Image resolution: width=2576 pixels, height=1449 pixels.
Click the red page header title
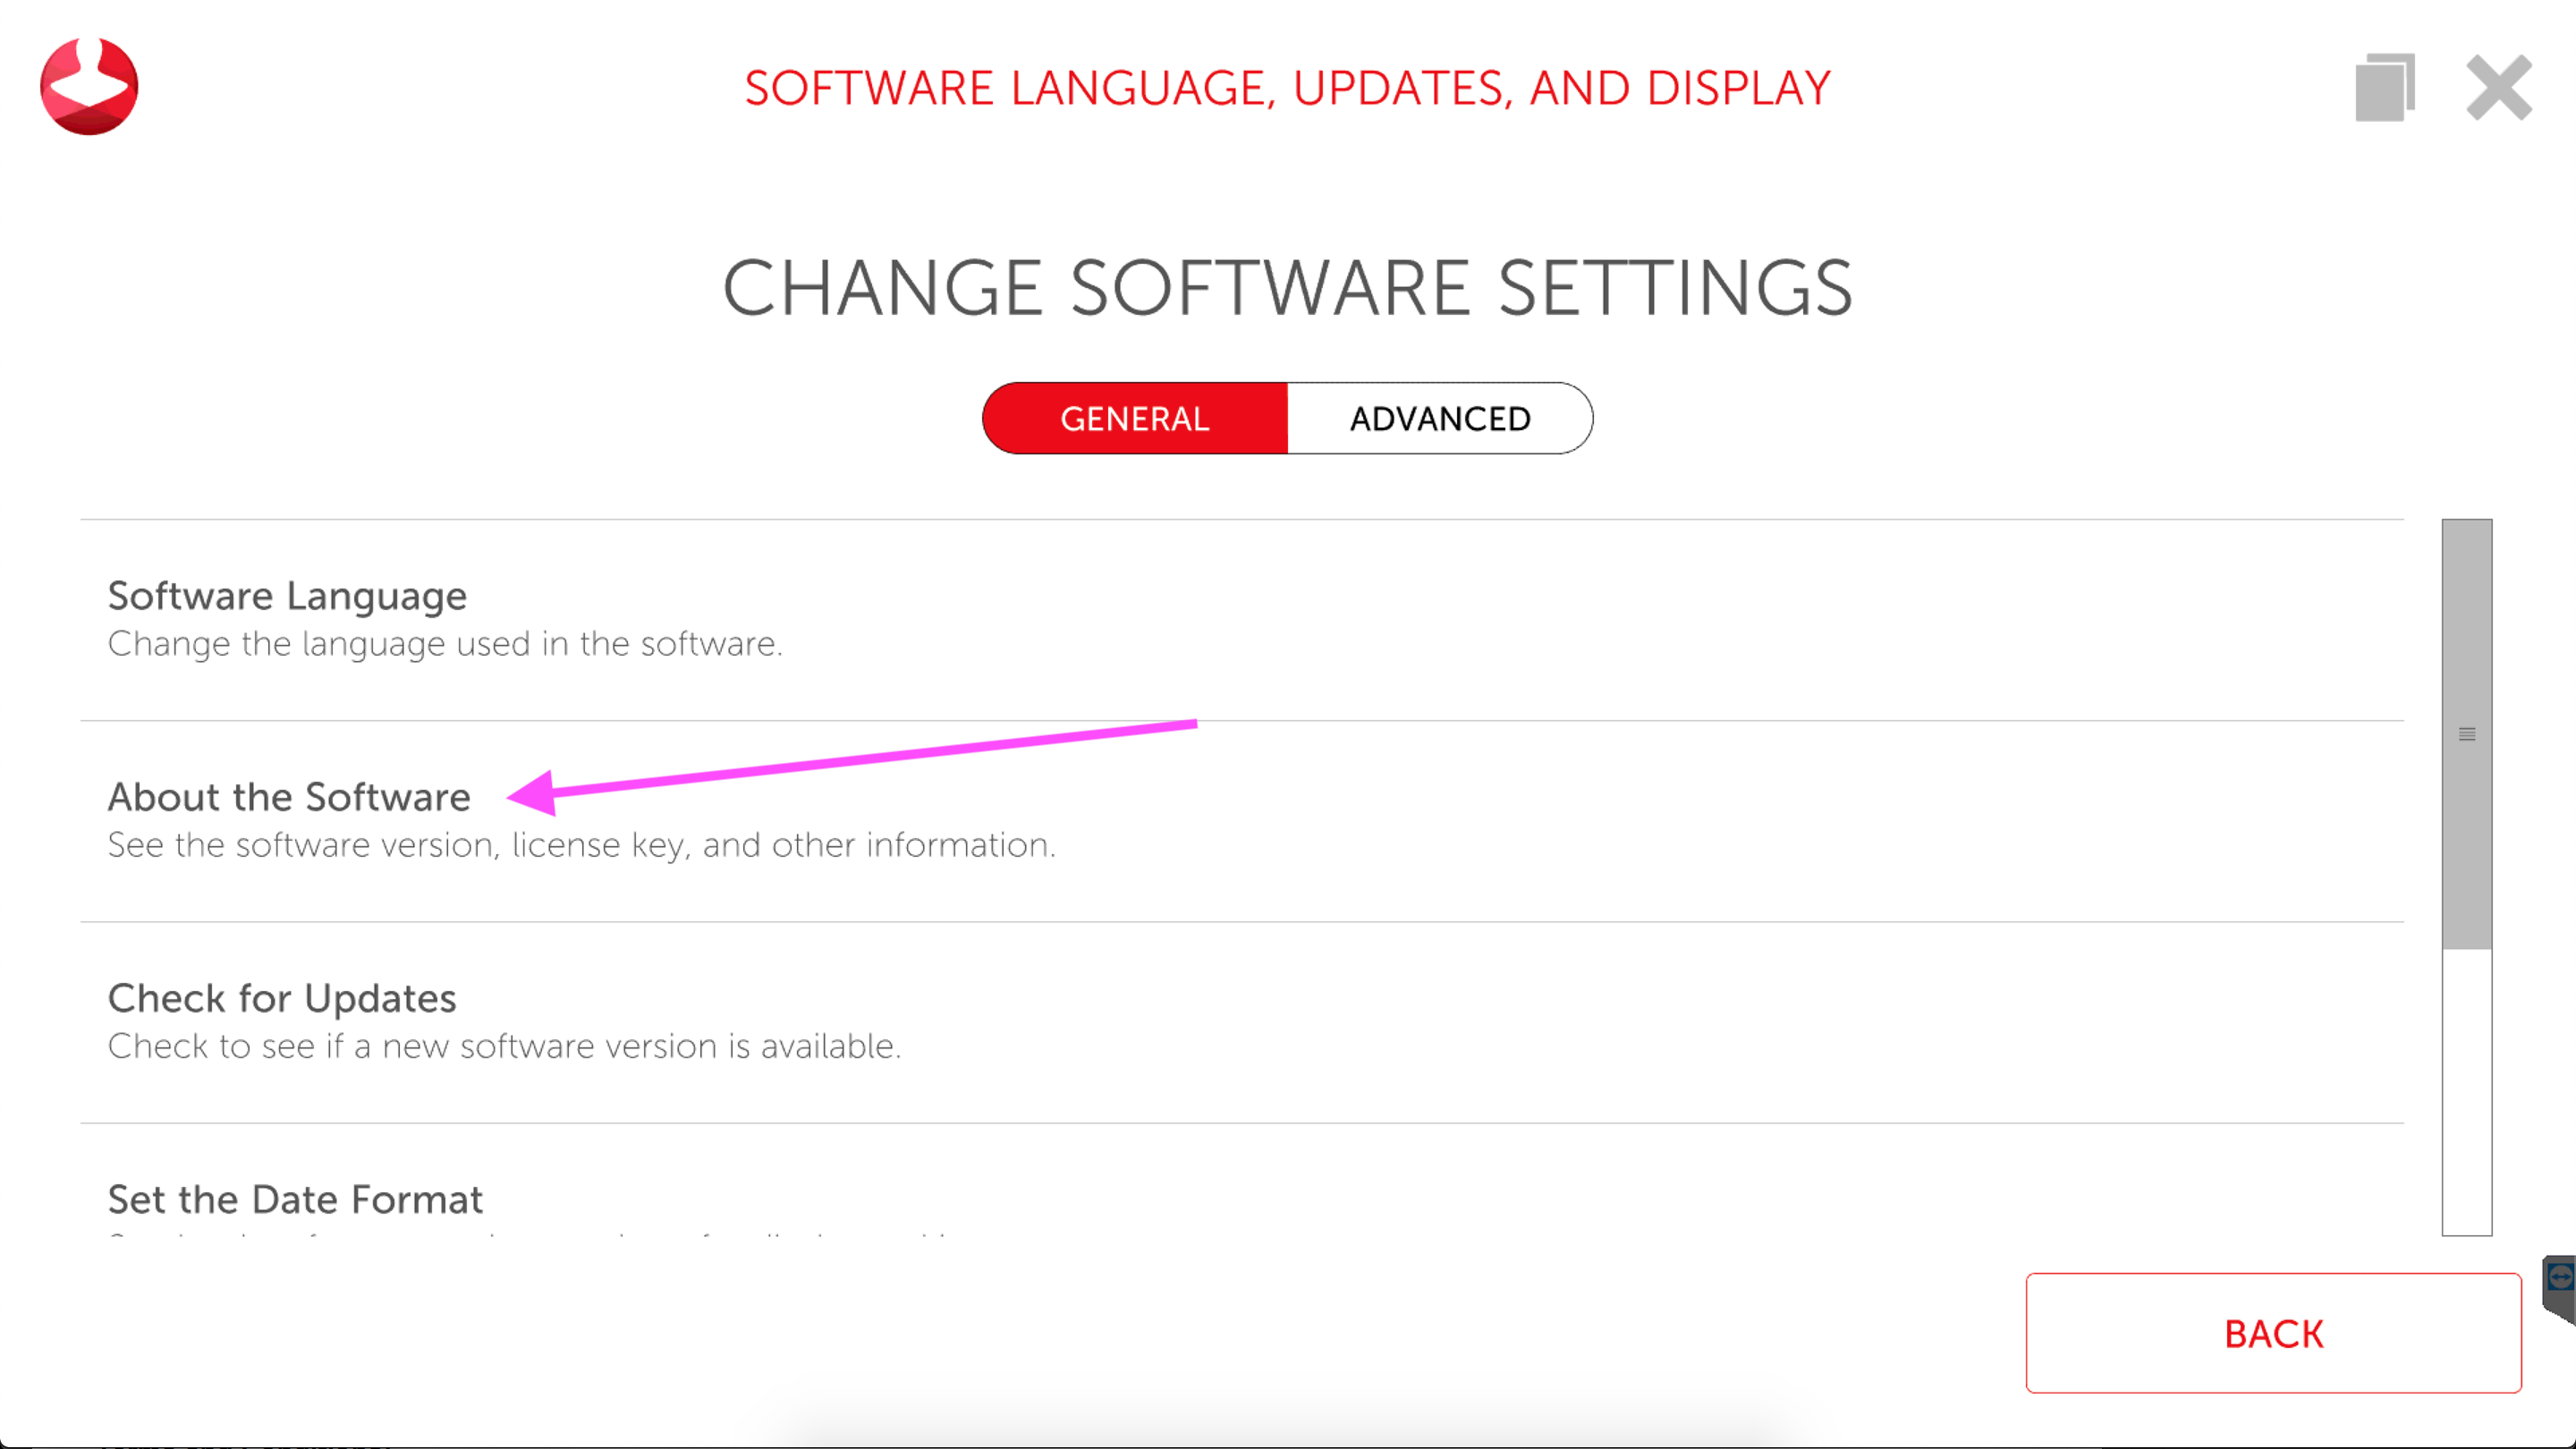coord(1287,88)
